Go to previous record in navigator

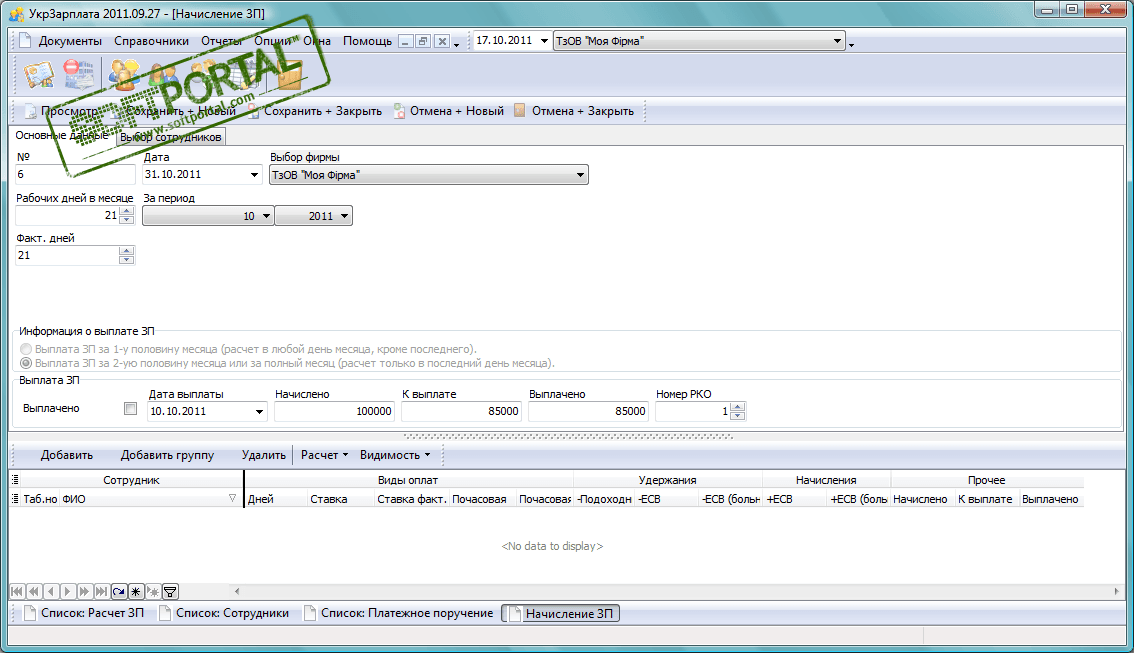click(x=51, y=592)
